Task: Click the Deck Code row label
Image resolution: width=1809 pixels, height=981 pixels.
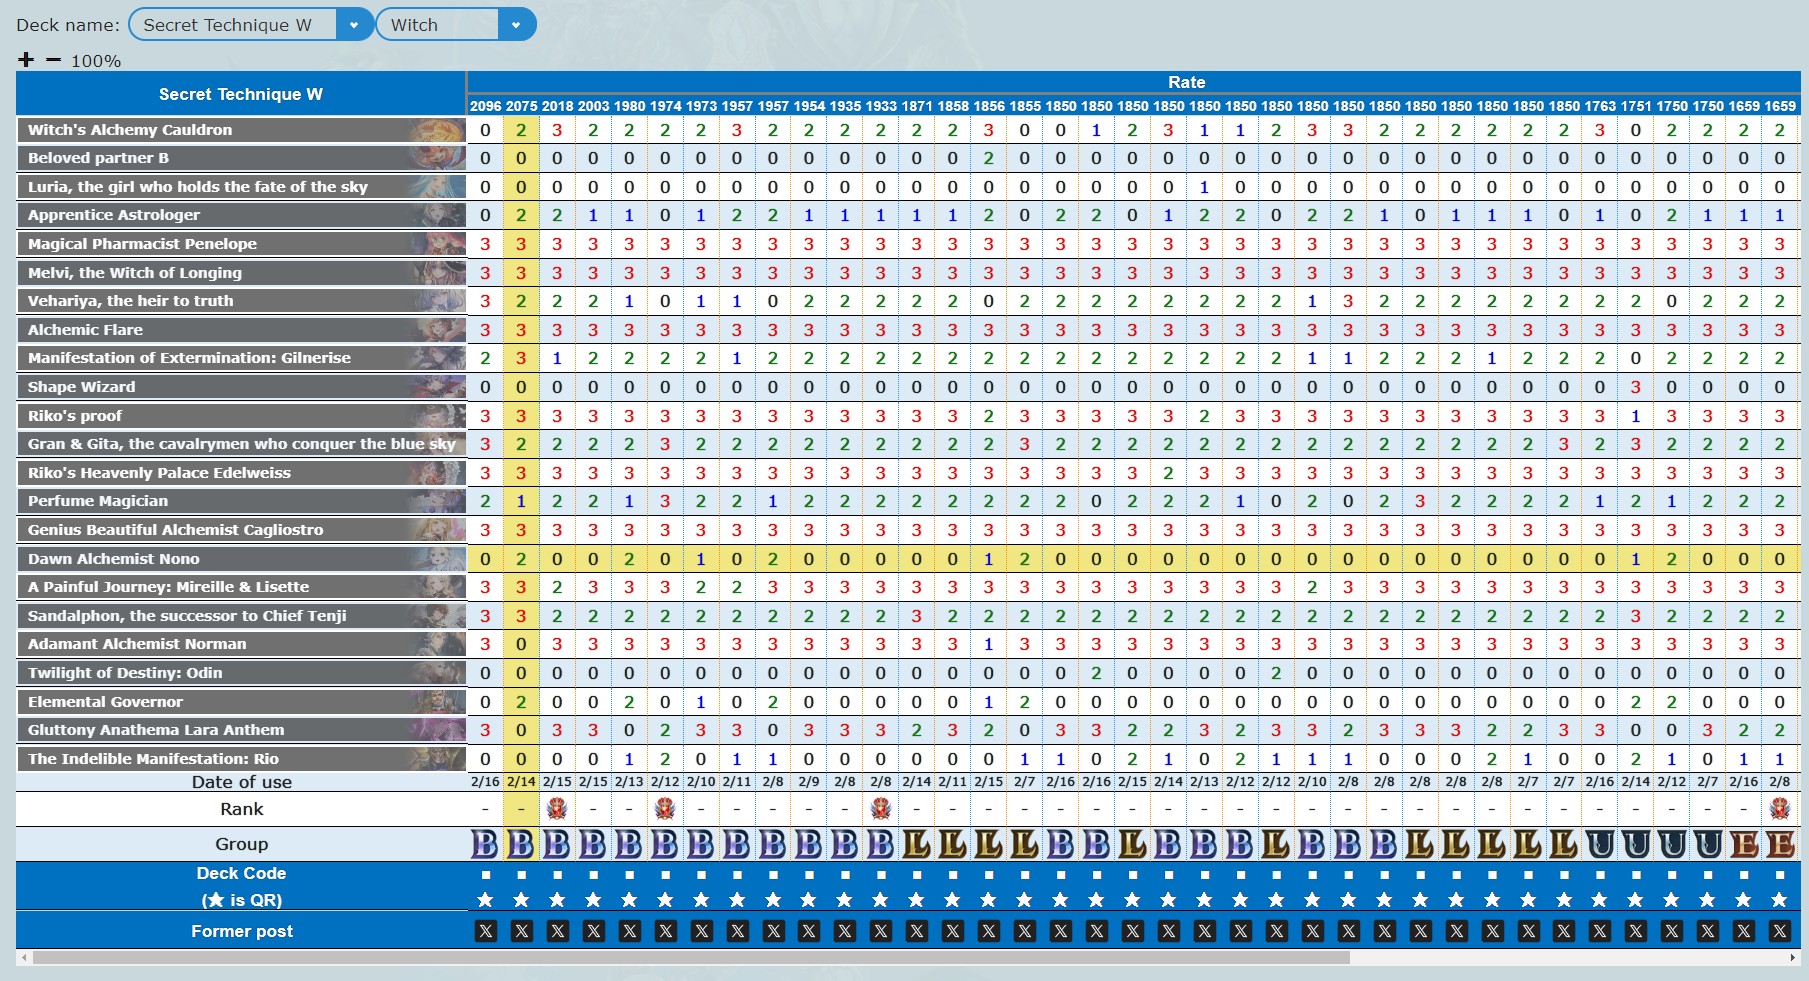Action: point(241,874)
